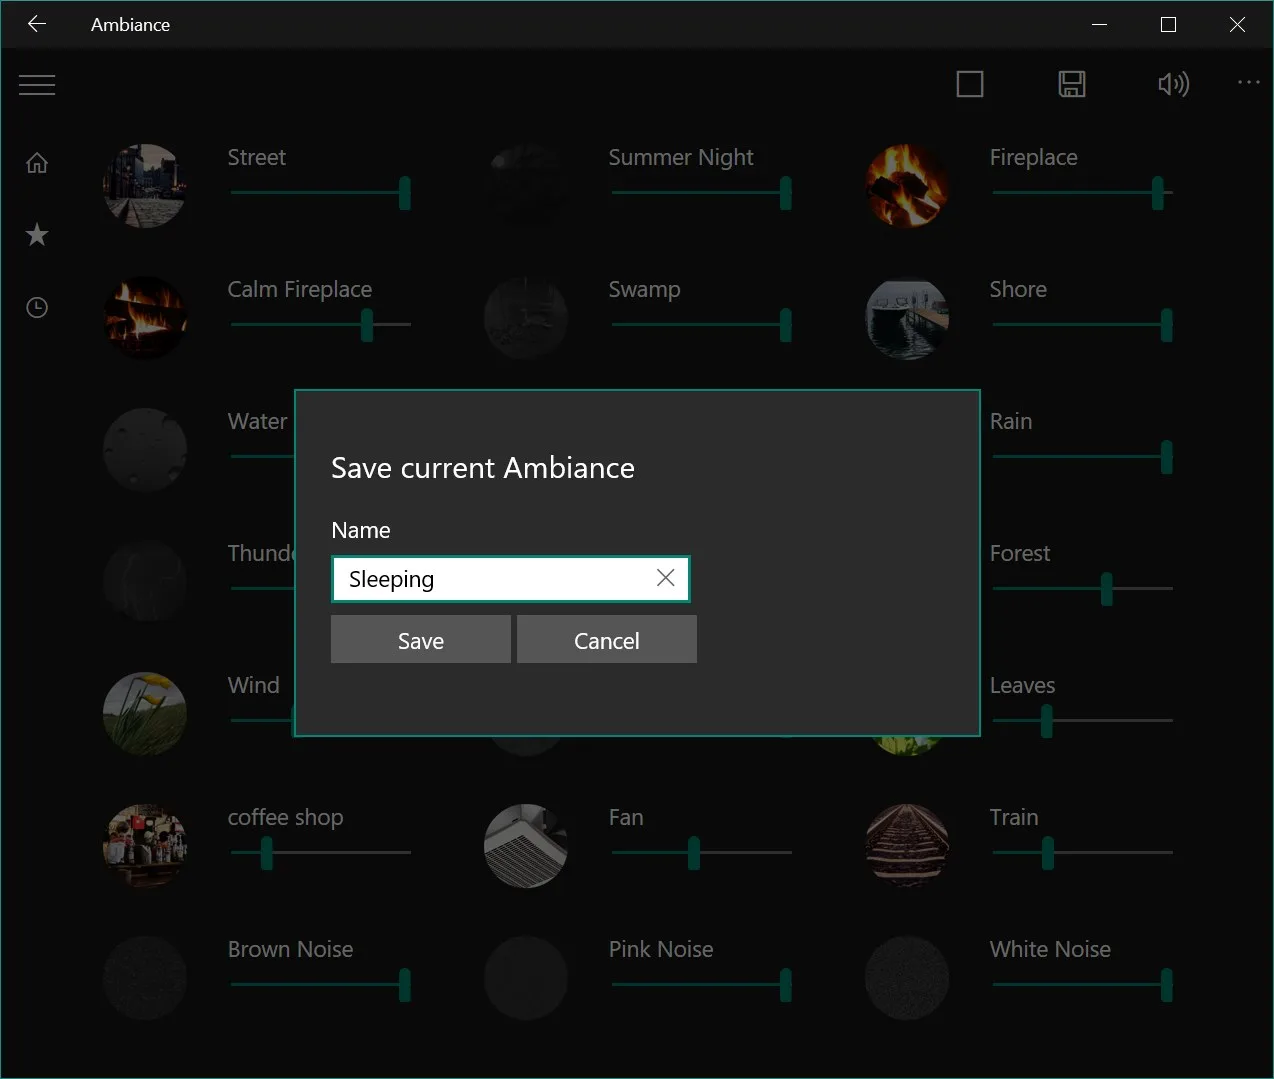The width and height of the screenshot is (1274, 1079).
Task: Go to the Home page icon
Action: (37, 162)
